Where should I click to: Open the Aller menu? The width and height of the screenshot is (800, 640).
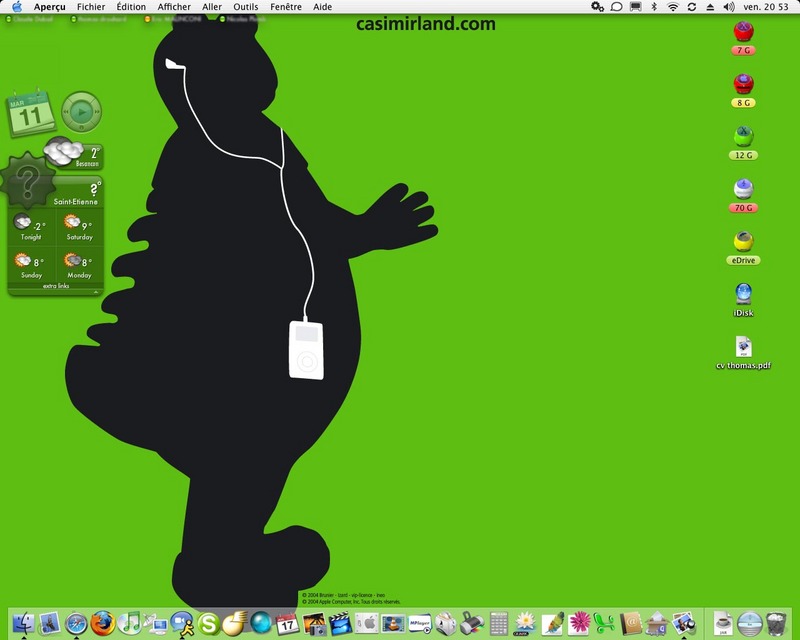(x=212, y=7)
